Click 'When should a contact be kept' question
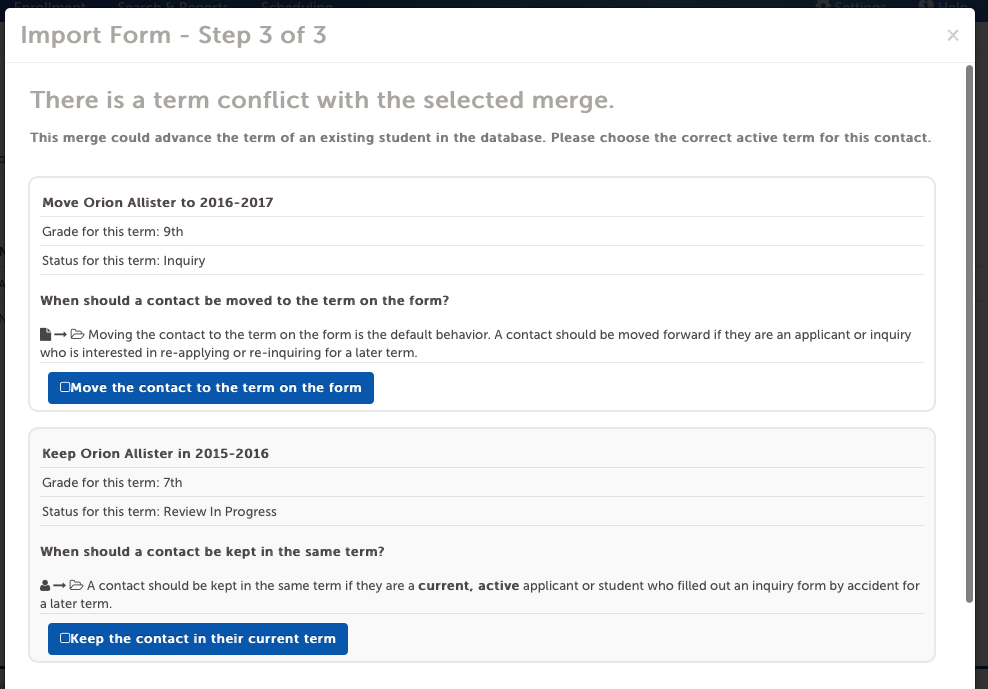988x689 pixels. click(212, 552)
